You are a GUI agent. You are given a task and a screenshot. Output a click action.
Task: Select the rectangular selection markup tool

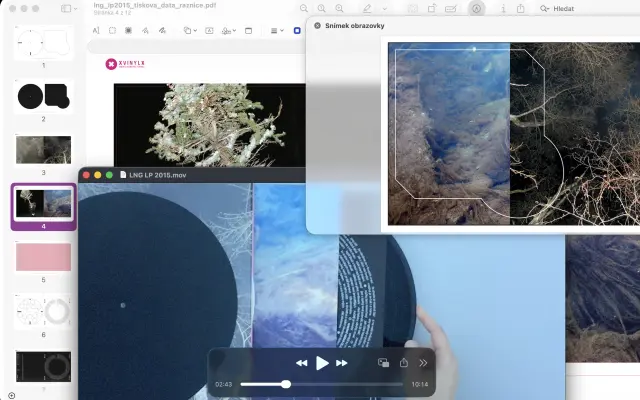pyautogui.click(x=113, y=31)
